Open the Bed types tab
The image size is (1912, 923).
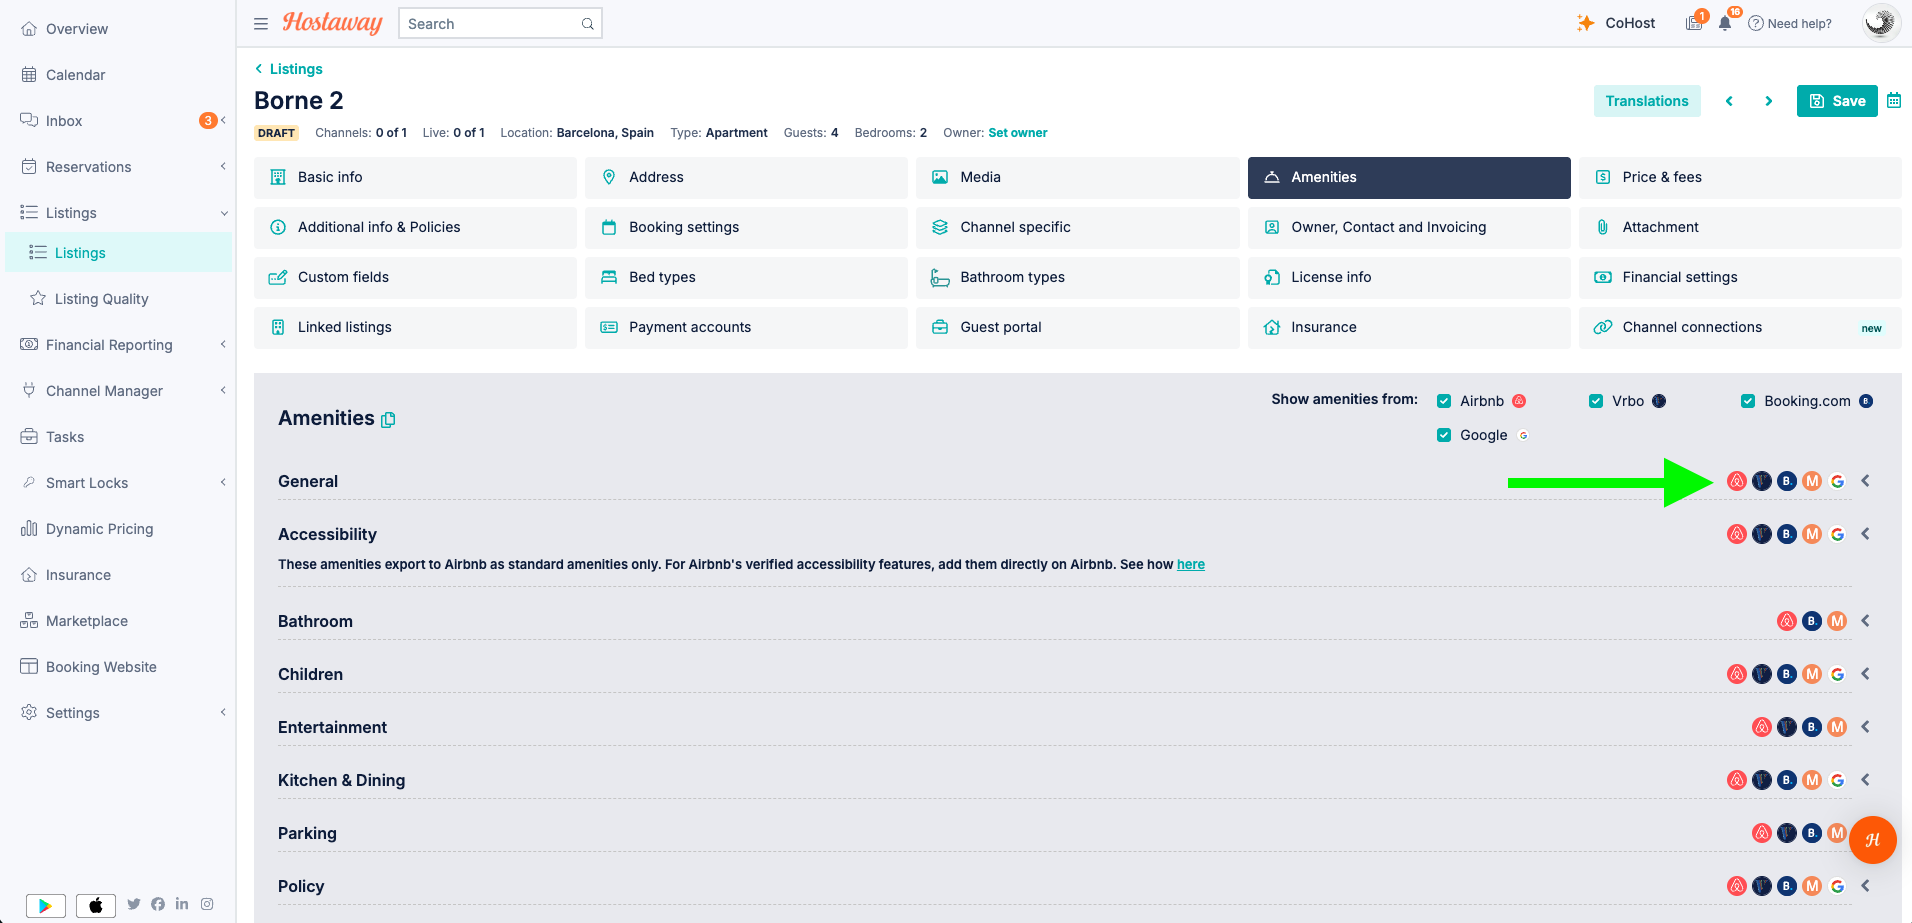746,277
